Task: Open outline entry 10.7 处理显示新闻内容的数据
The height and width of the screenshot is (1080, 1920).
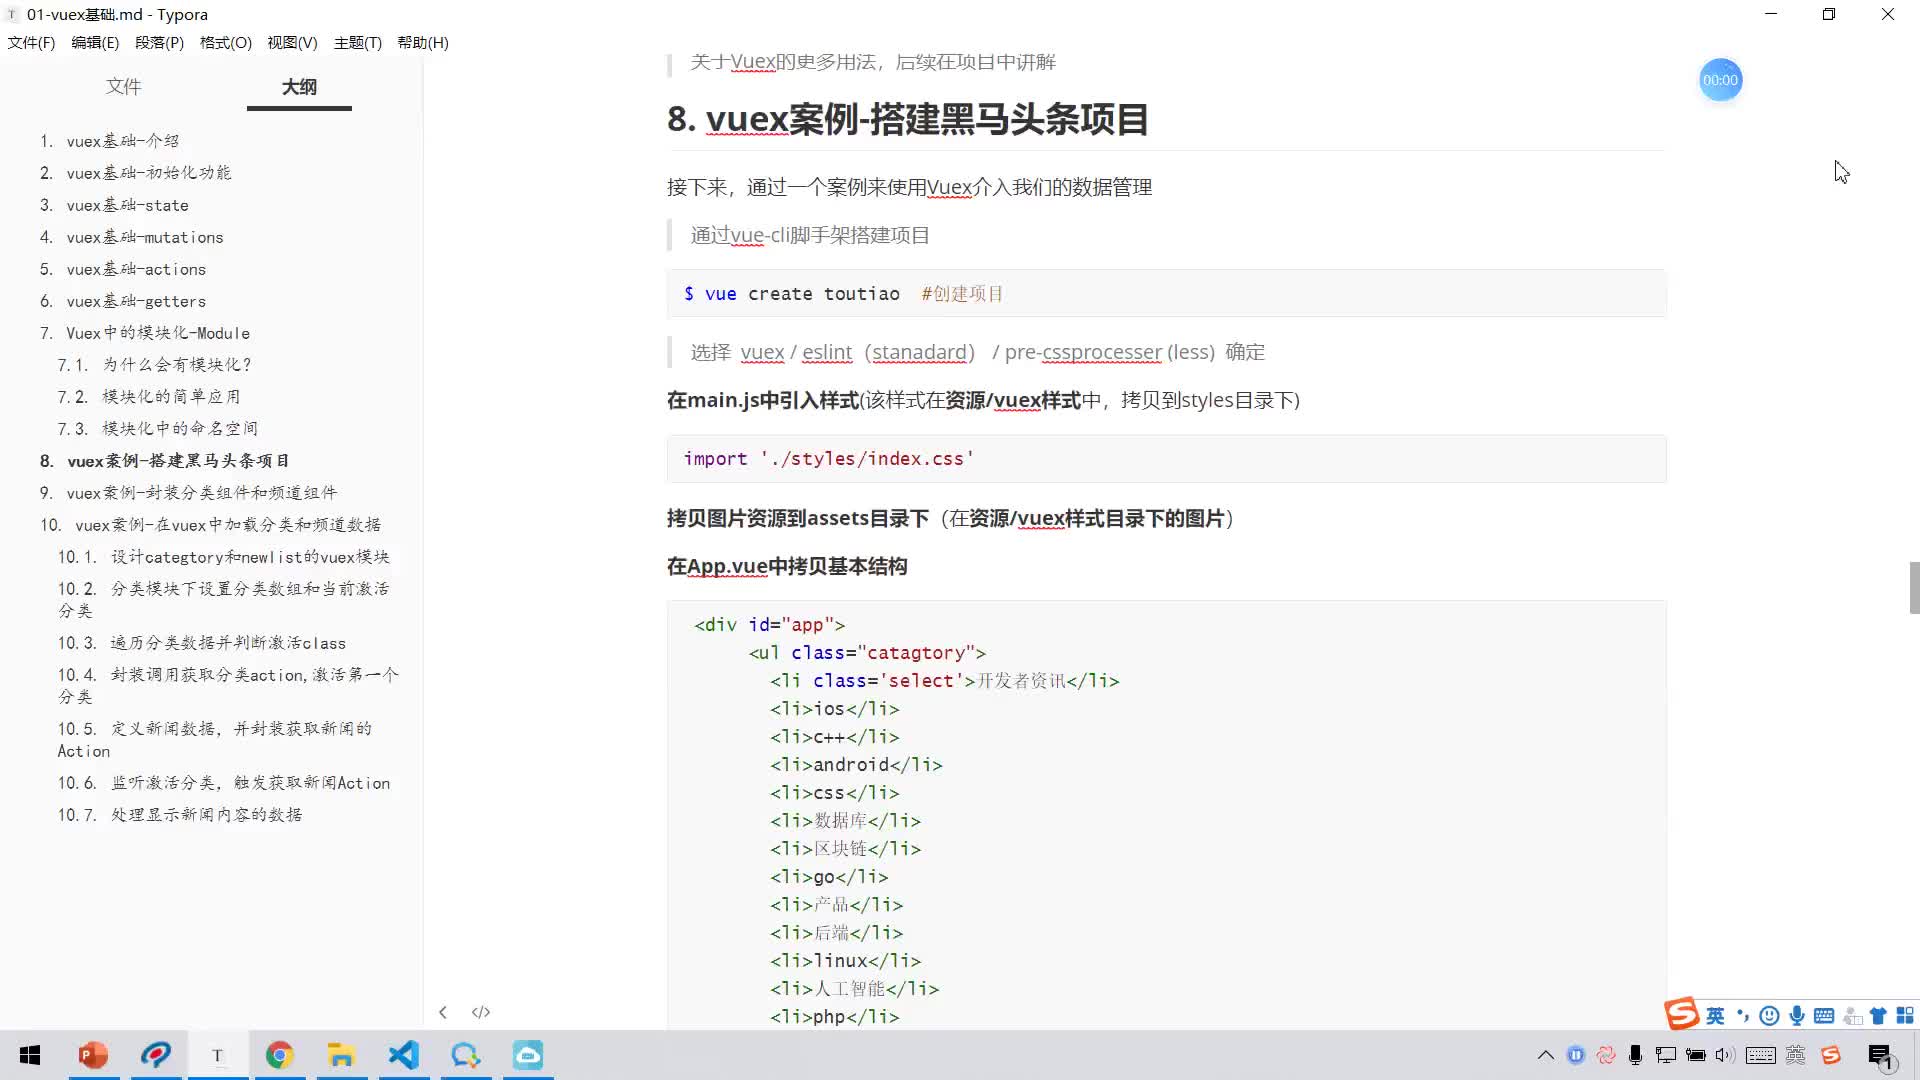Action: pyautogui.click(x=180, y=815)
